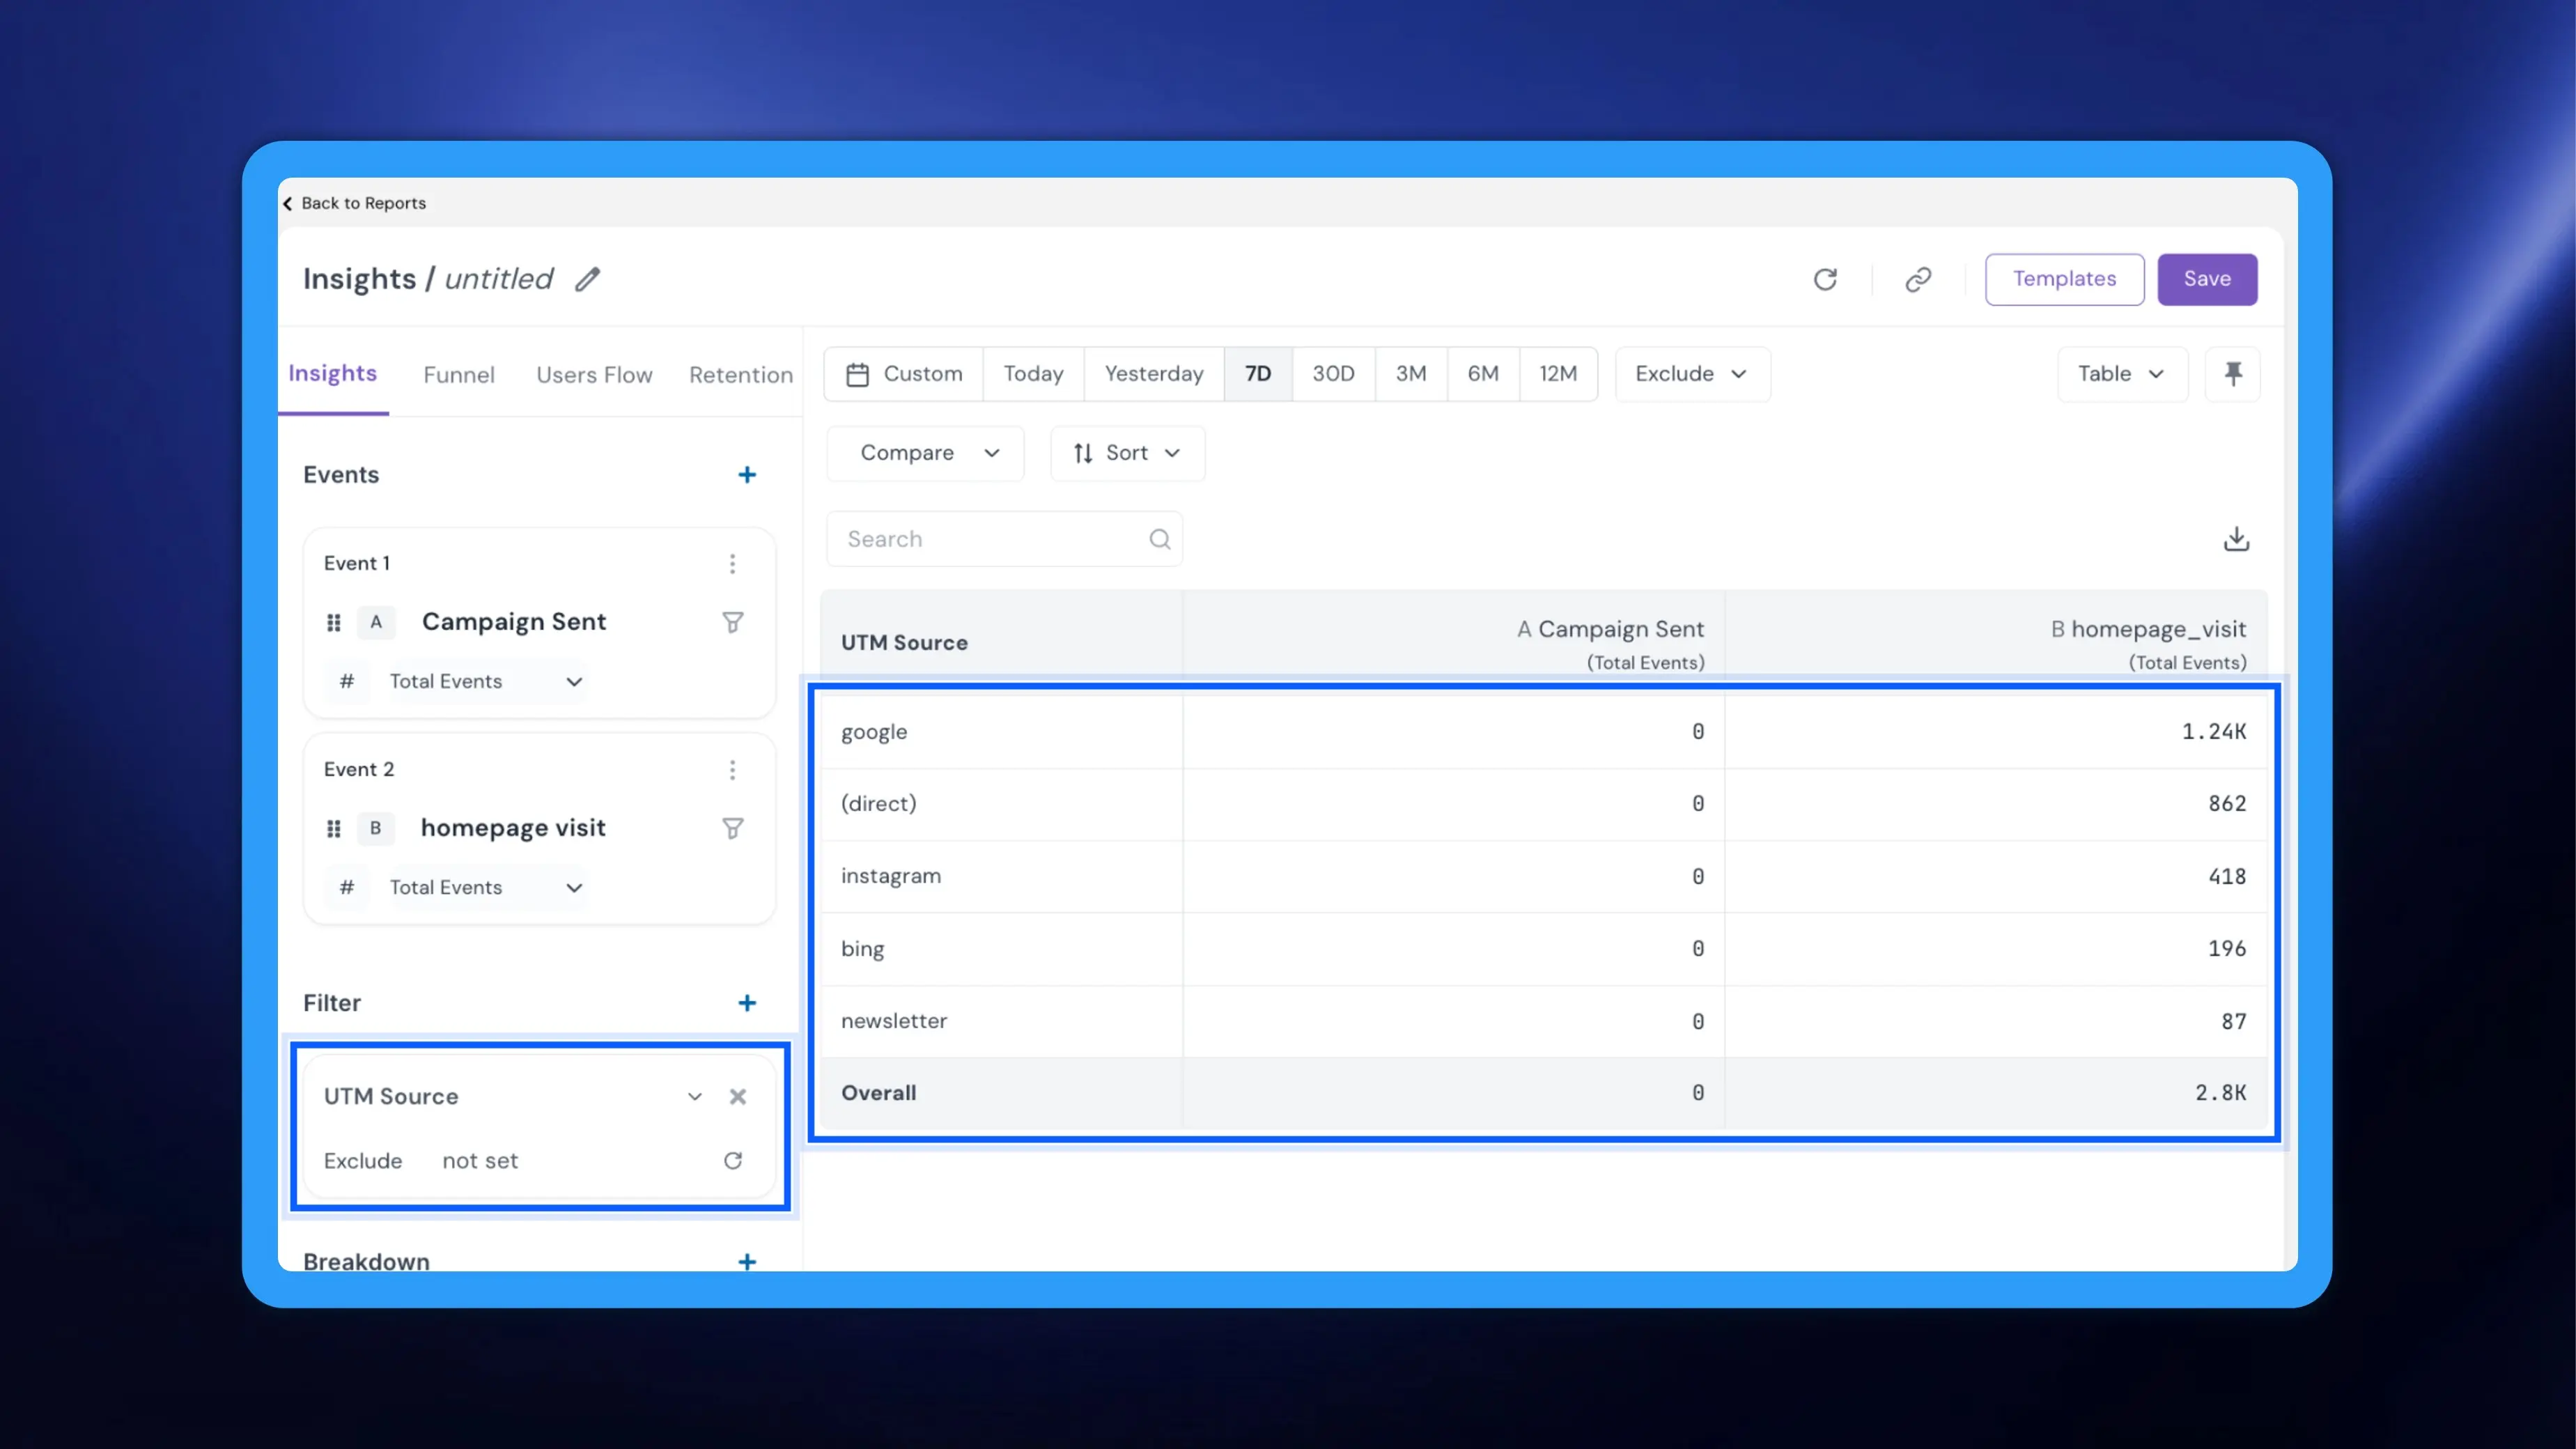The width and height of the screenshot is (2576, 1449).
Task: Change the Exclude operator in UTM Source filter
Action: (363, 1161)
